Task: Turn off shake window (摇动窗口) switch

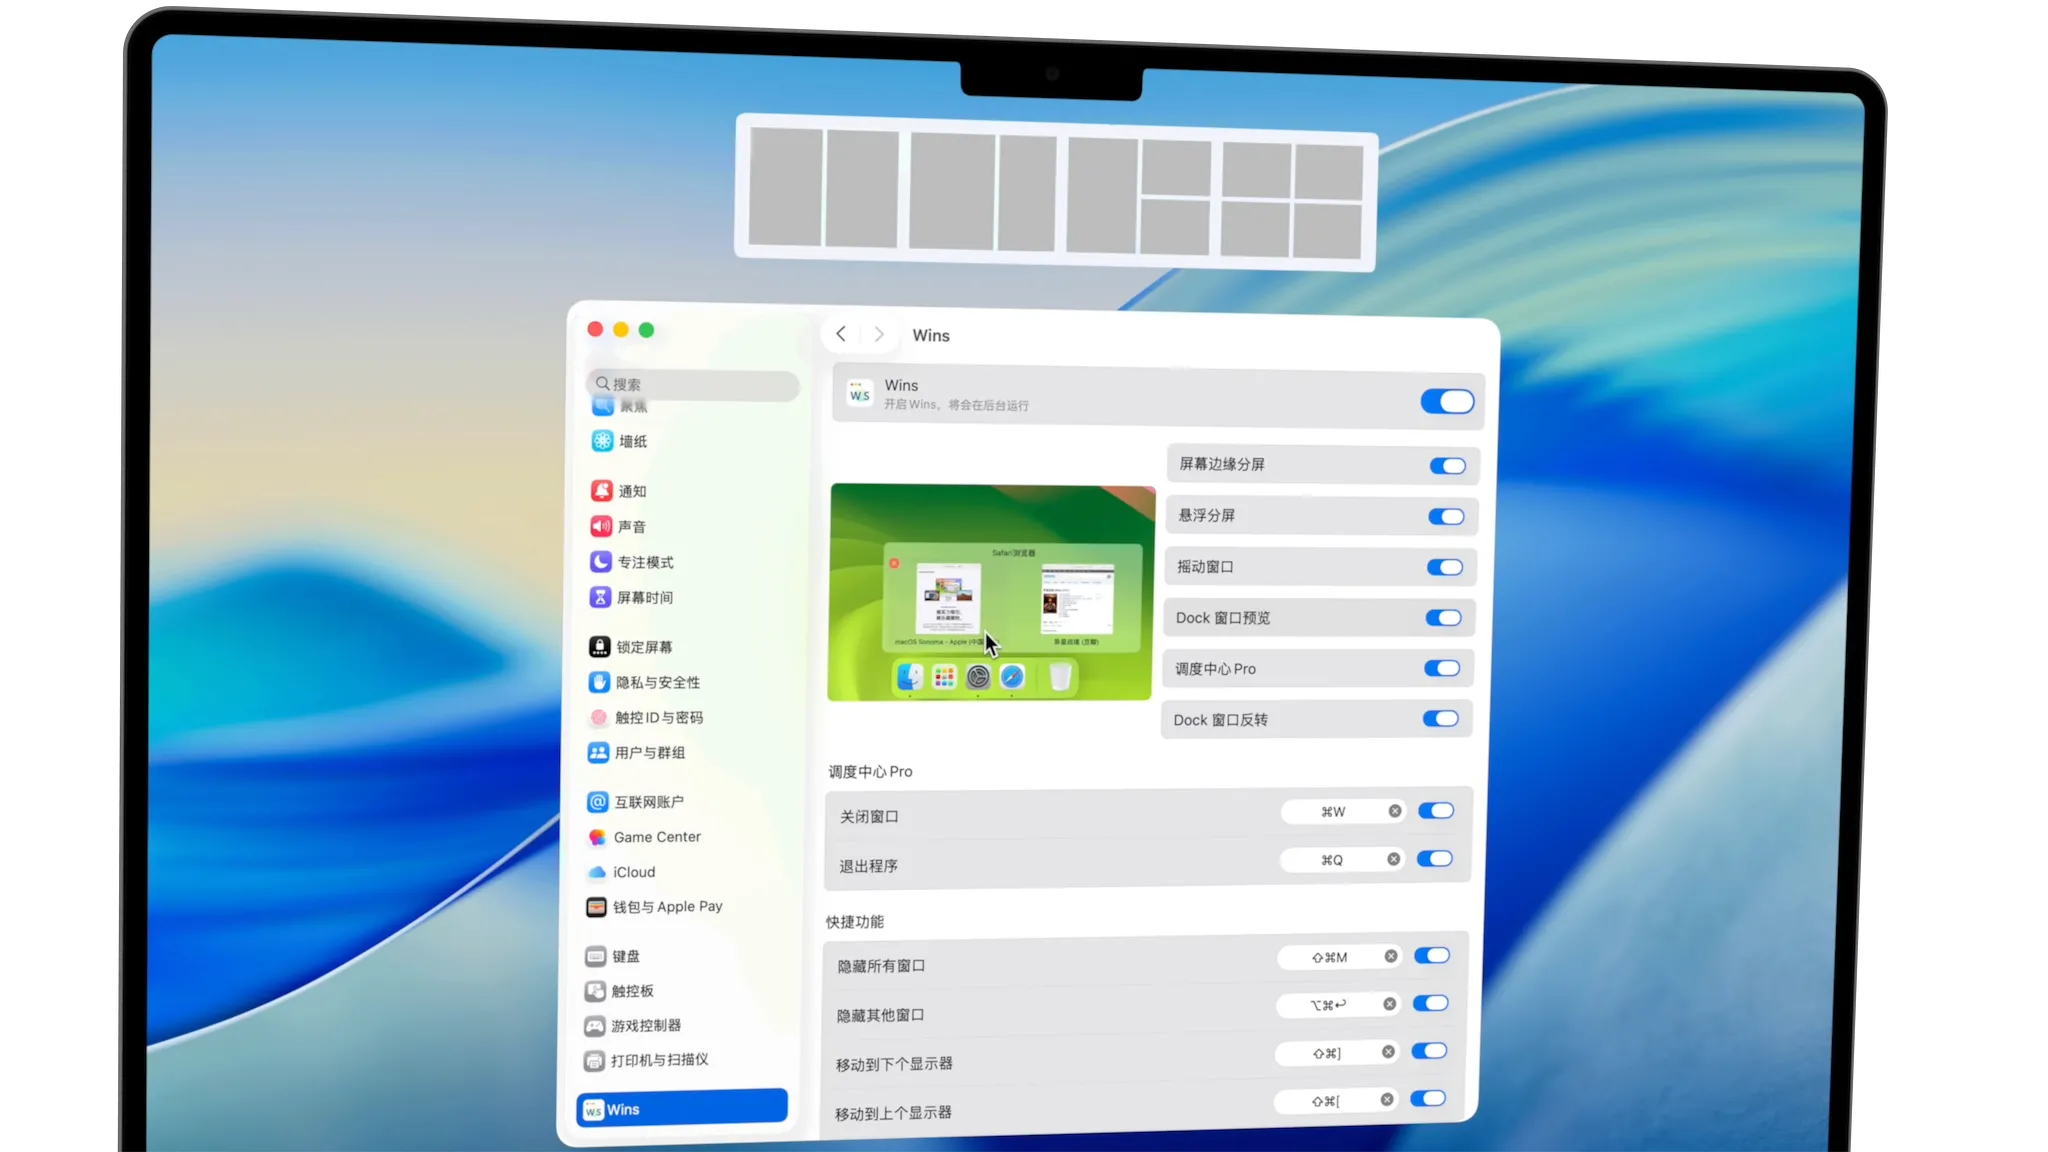Action: tap(1444, 567)
